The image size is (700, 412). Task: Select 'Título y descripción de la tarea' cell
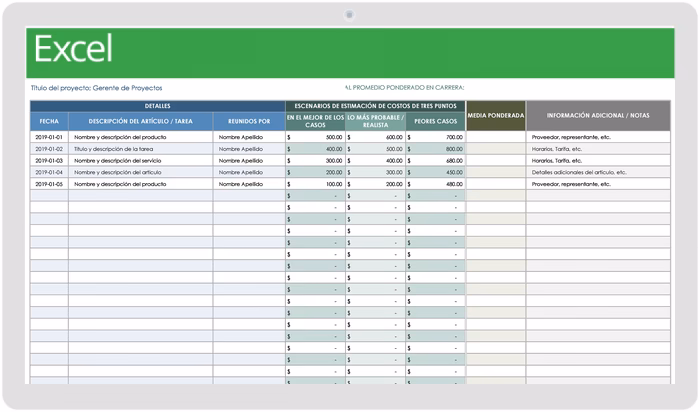(x=141, y=149)
